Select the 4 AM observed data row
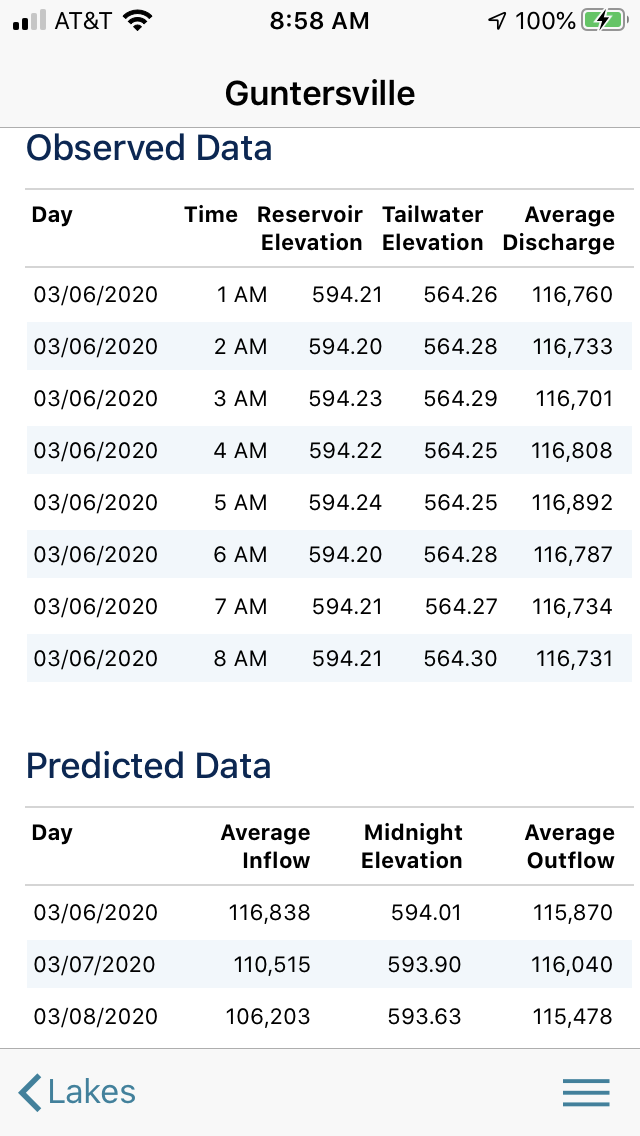Image resolution: width=640 pixels, height=1136 pixels. point(329,451)
